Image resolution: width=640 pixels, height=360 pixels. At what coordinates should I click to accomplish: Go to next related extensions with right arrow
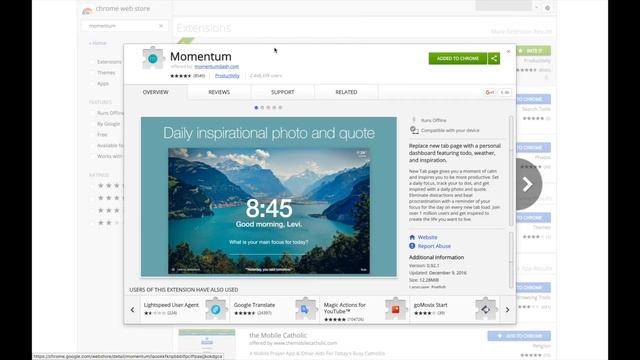pyautogui.click(x=507, y=310)
